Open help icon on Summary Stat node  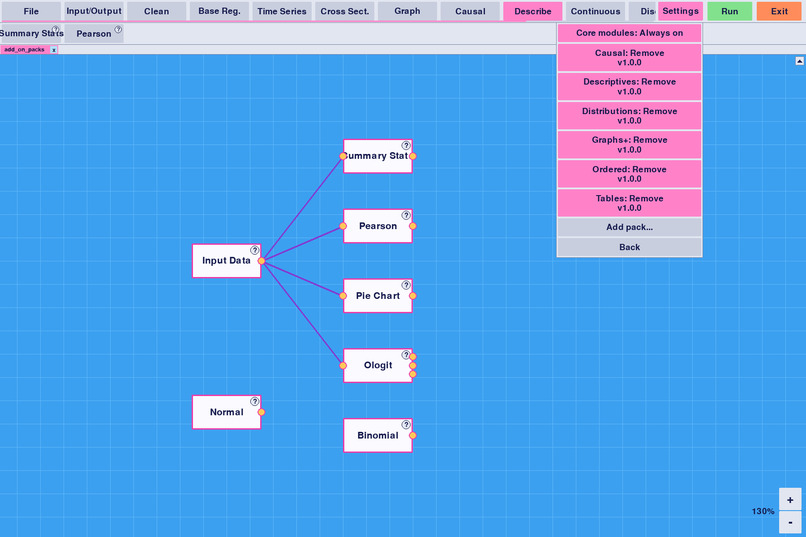(x=406, y=145)
